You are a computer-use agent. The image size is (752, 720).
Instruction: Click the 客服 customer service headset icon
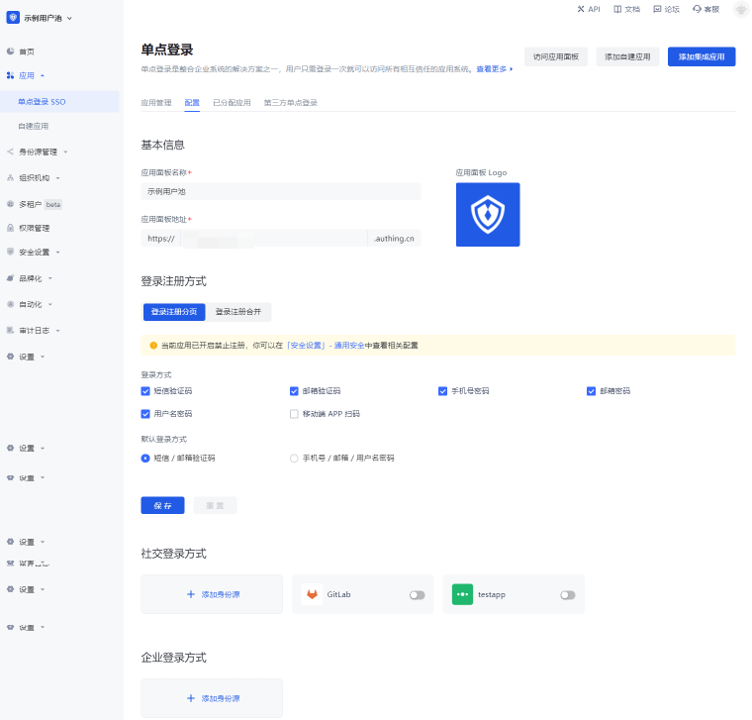[696, 9]
